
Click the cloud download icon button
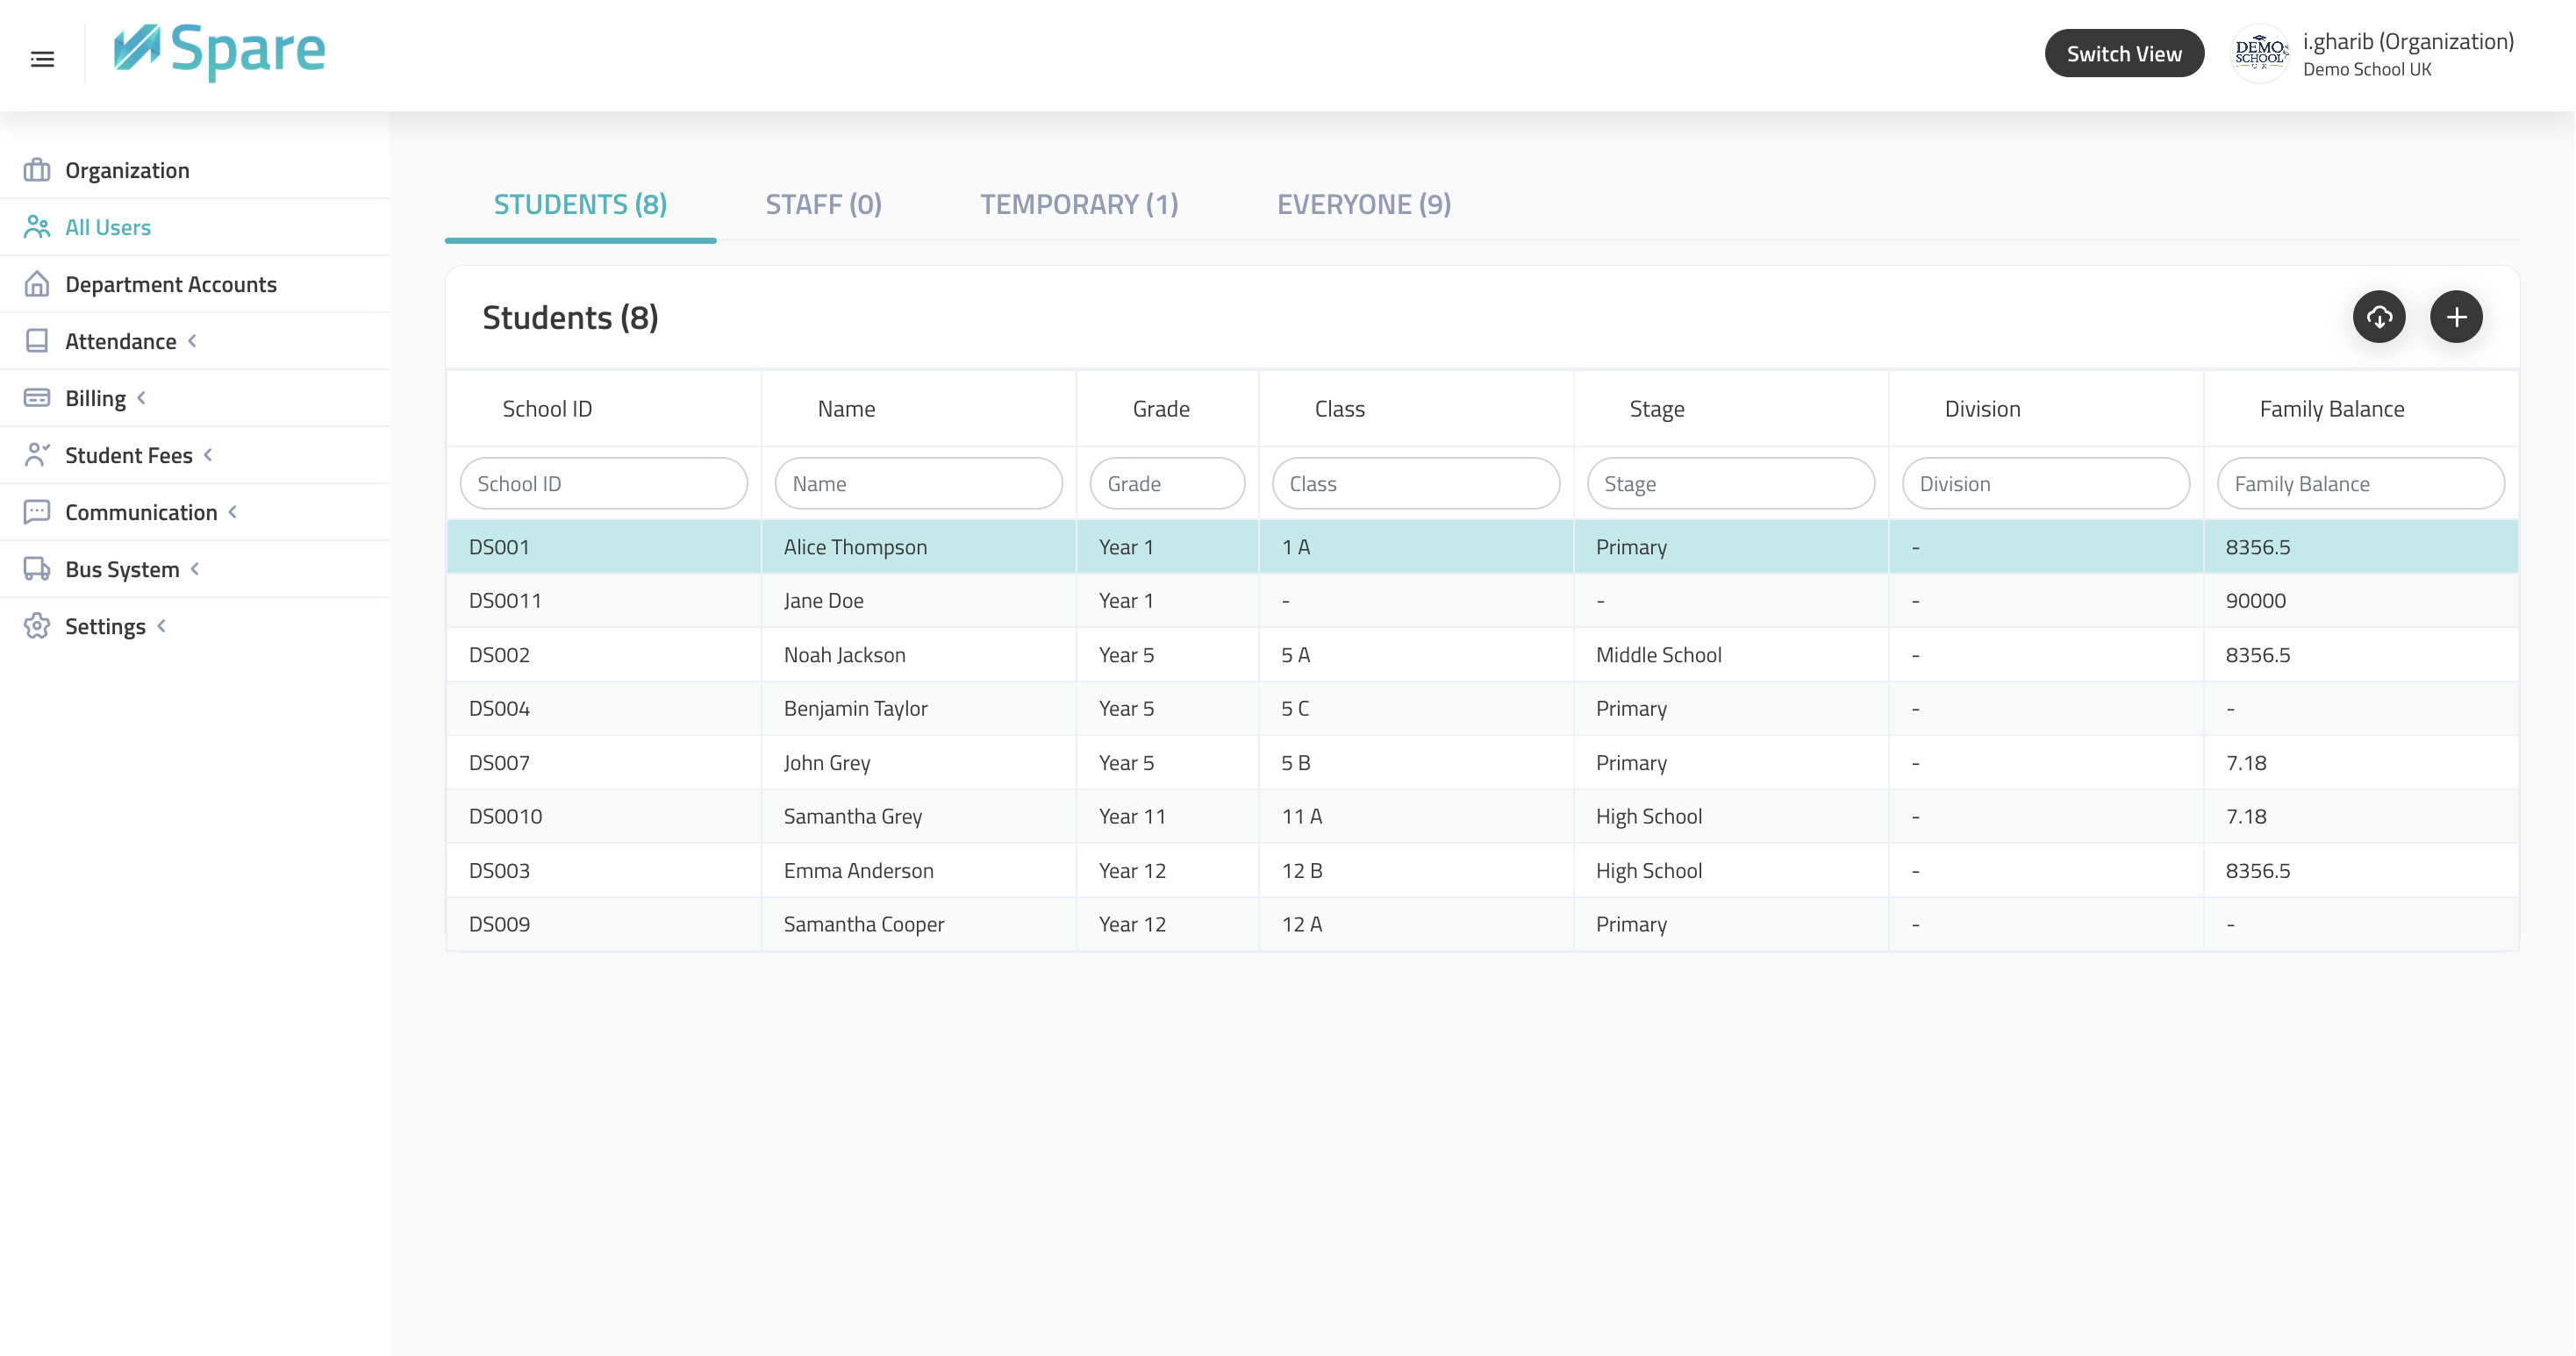click(x=2379, y=317)
